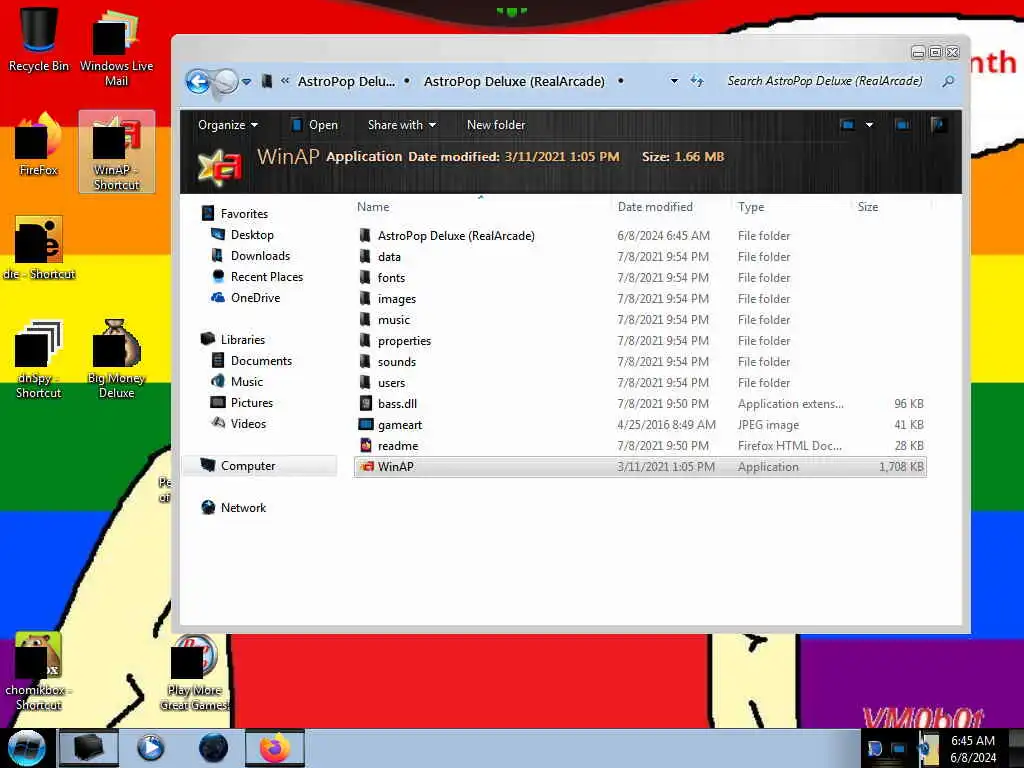Select the properties folder icon

366,340
